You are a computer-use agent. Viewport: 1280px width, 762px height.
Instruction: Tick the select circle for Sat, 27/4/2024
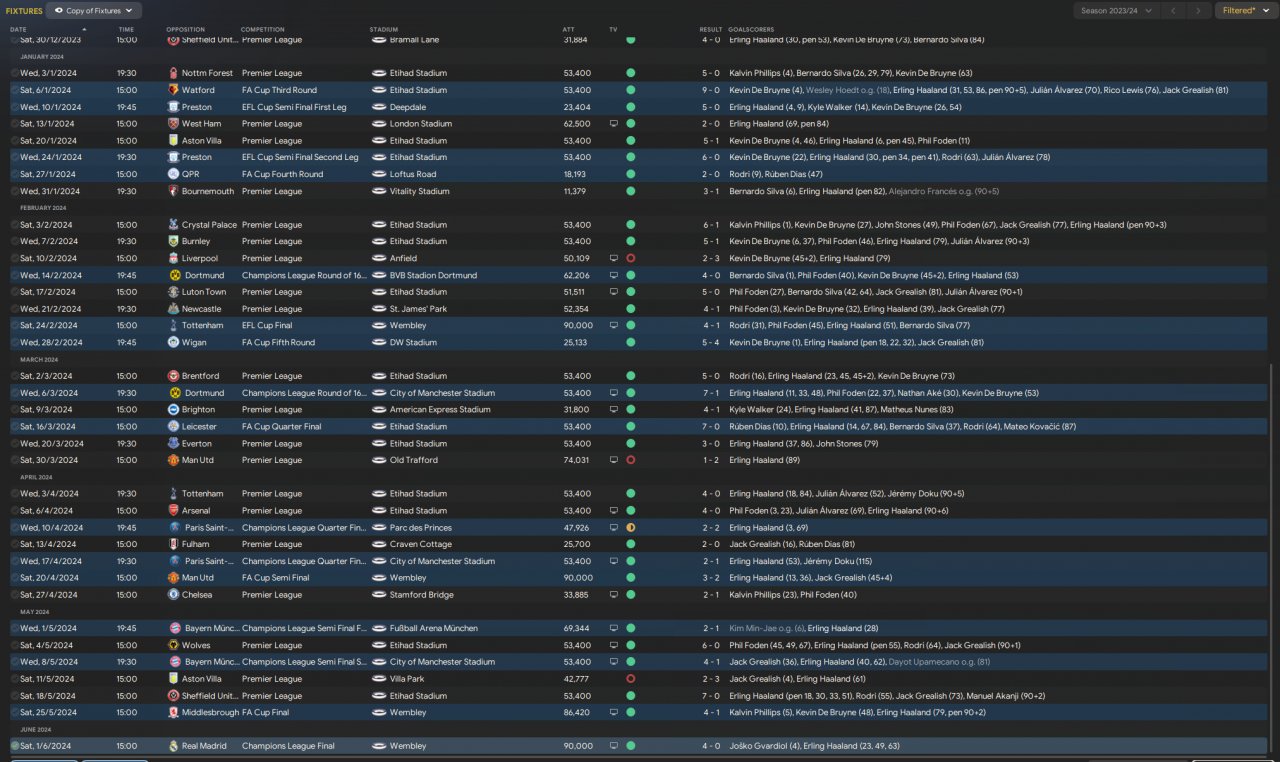click(x=15, y=595)
